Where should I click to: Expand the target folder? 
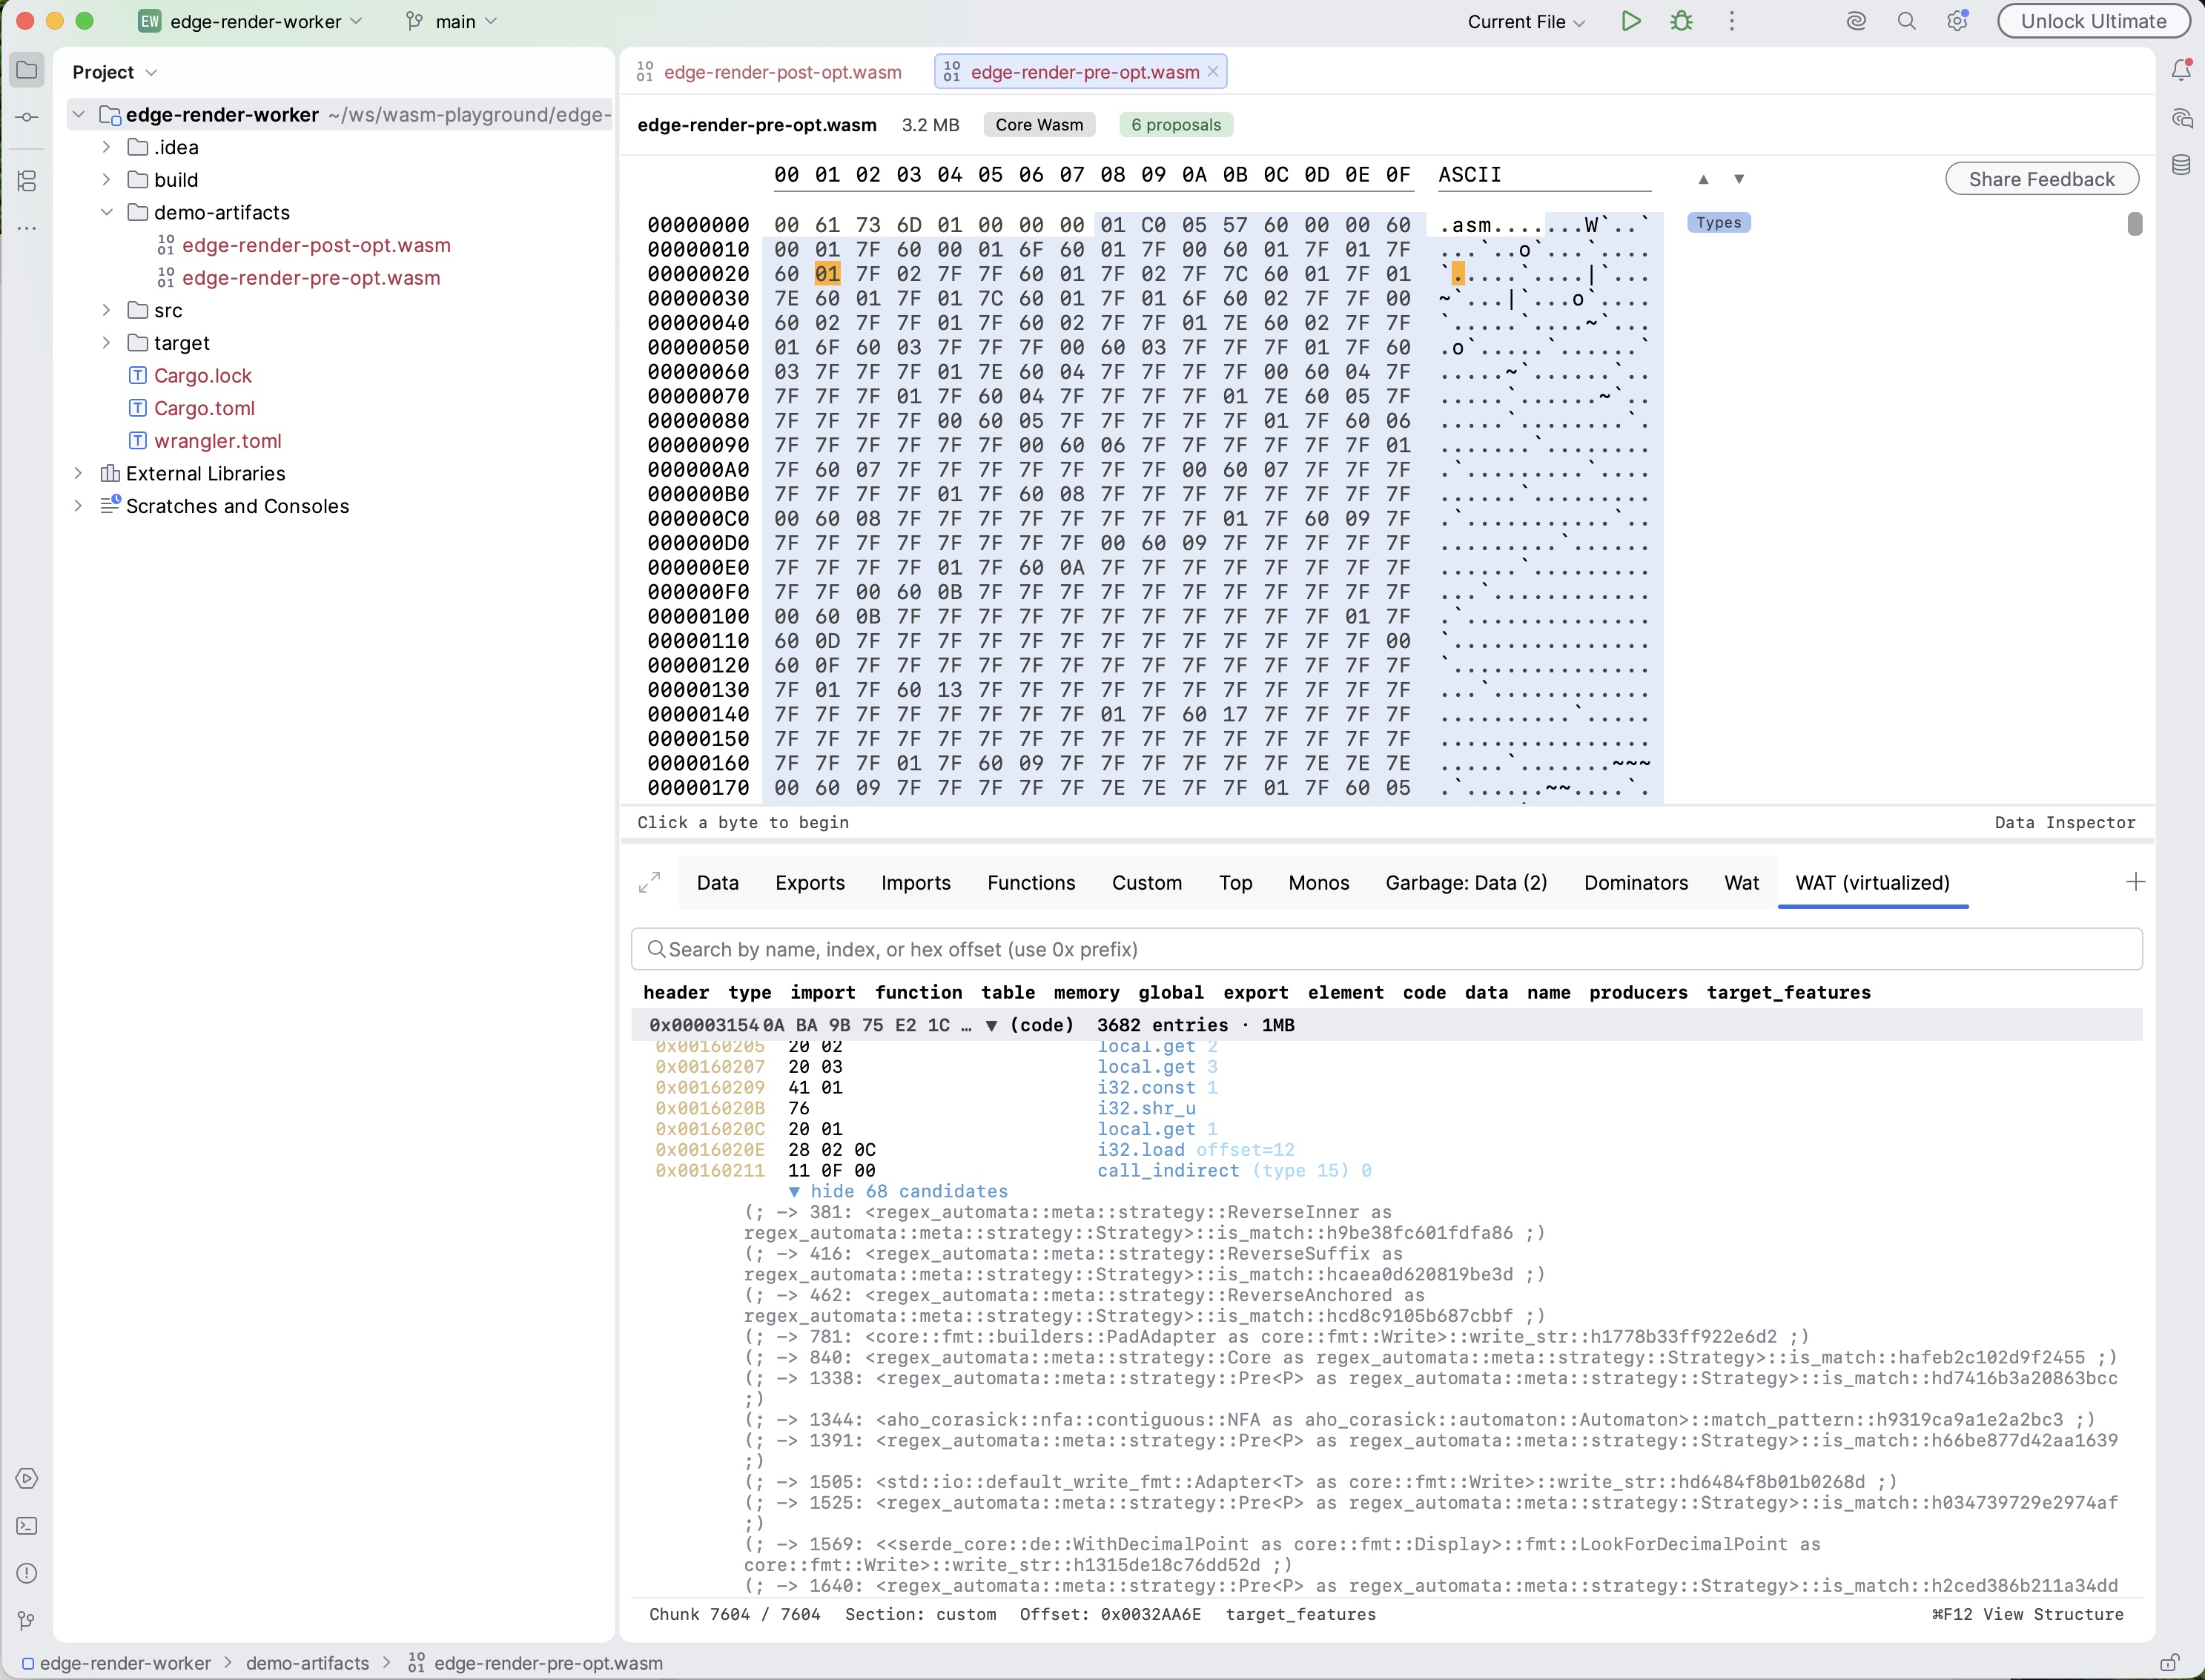pos(107,343)
